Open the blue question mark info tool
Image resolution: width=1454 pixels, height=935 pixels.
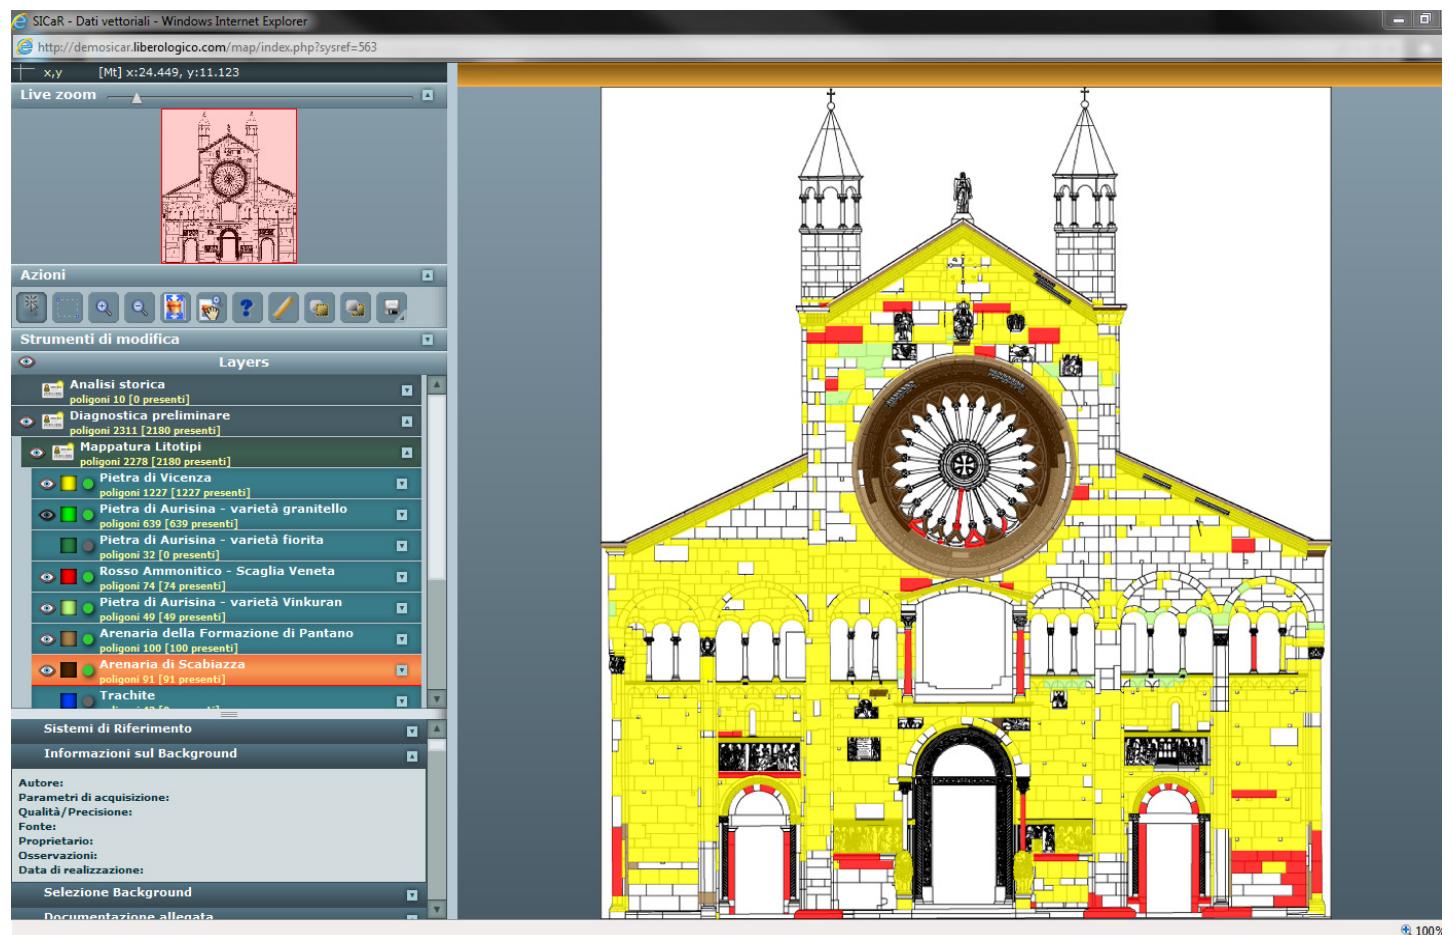[247, 308]
